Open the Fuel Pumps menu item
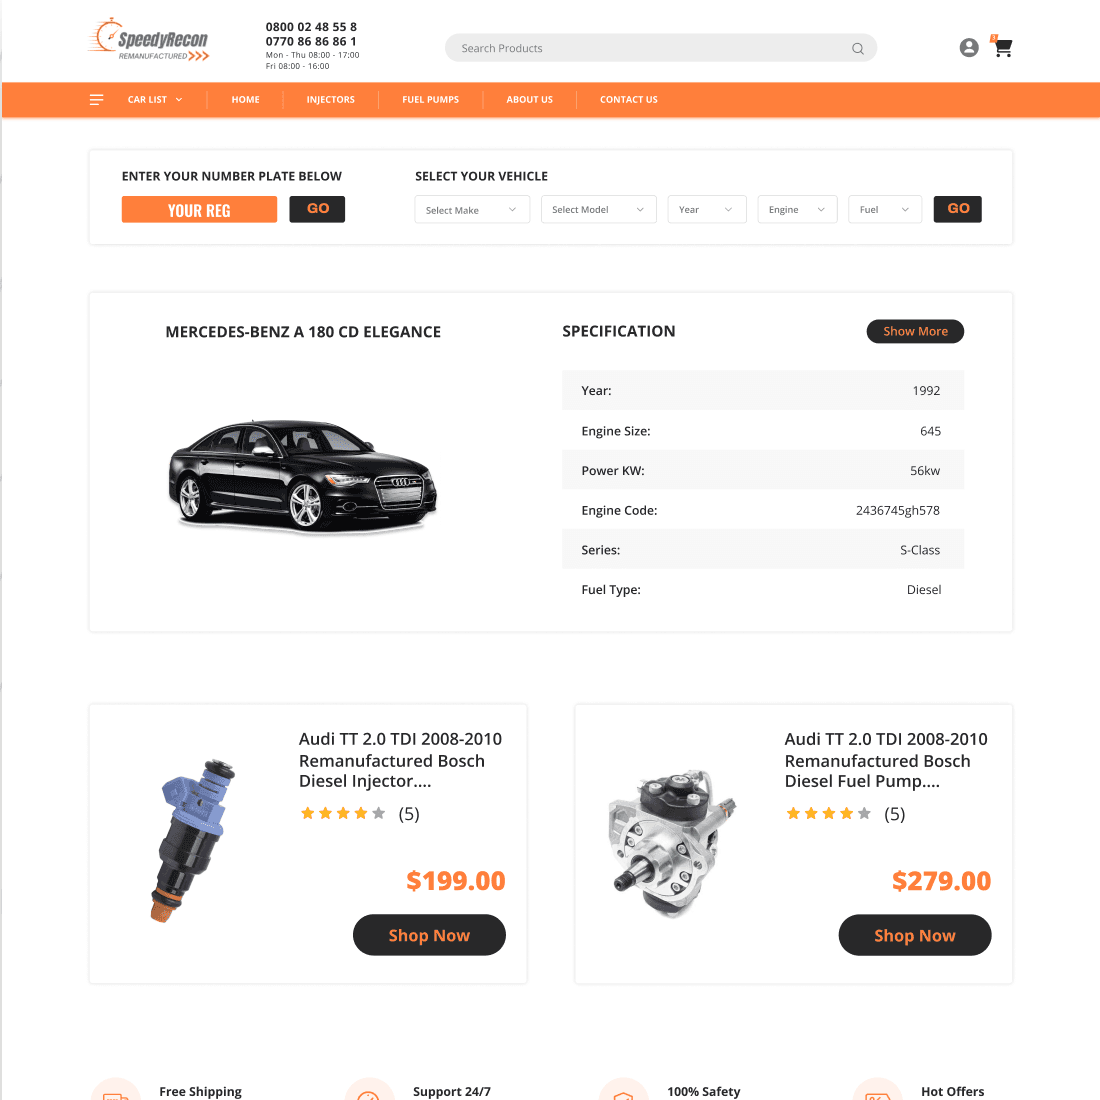Screen dimensions: 1100x1100 [x=431, y=100]
